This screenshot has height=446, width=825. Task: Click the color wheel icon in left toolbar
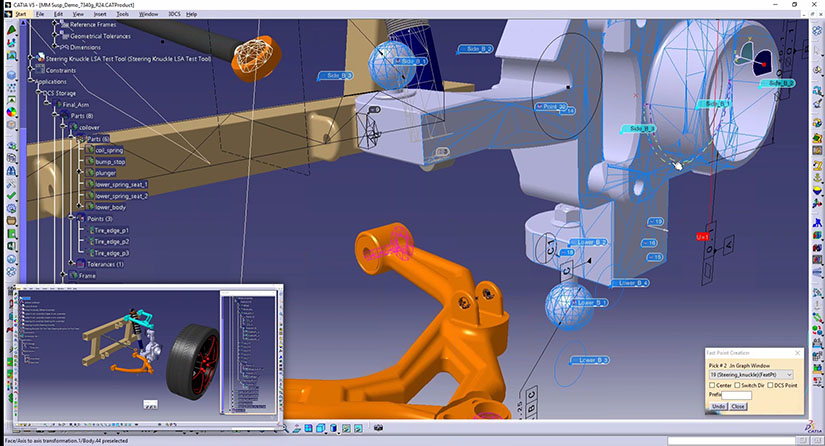tap(11, 112)
